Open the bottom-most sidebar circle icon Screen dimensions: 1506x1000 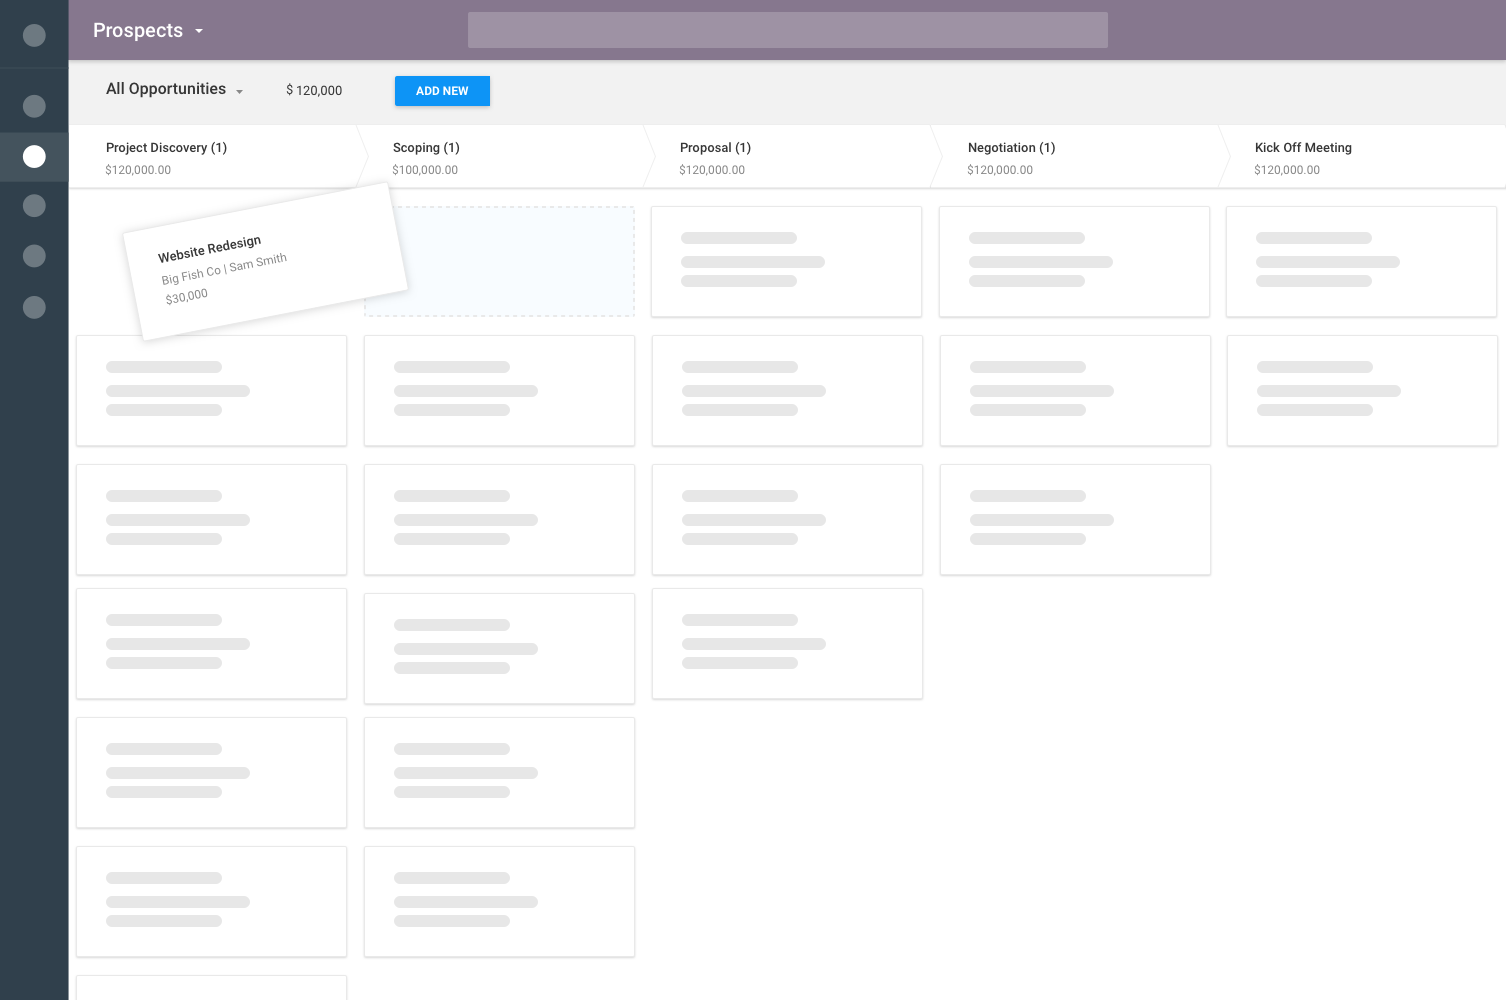34,307
